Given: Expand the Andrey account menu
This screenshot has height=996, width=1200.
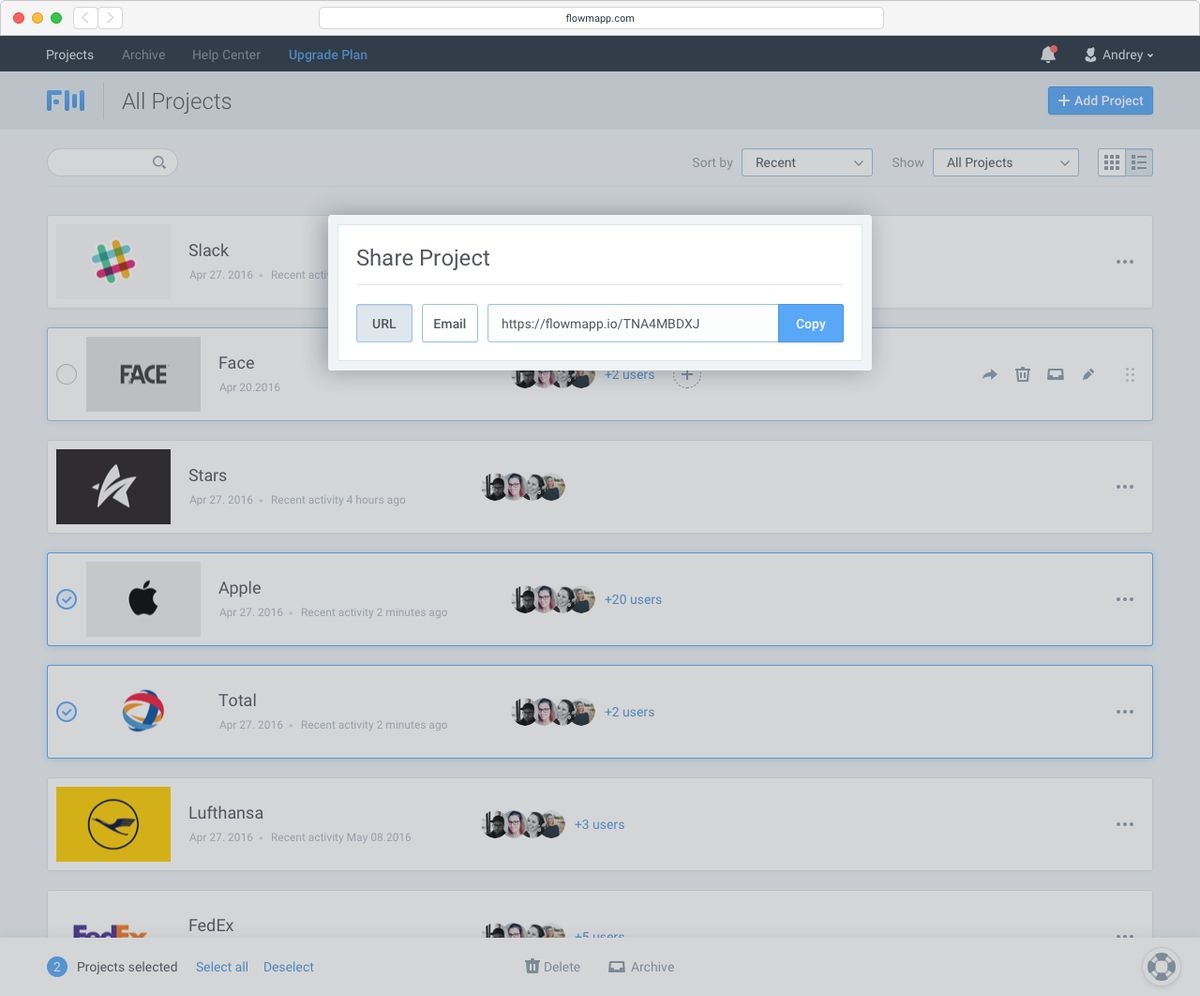Looking at the screenshot, I should pyautogui.click(x=1118, y=55).
